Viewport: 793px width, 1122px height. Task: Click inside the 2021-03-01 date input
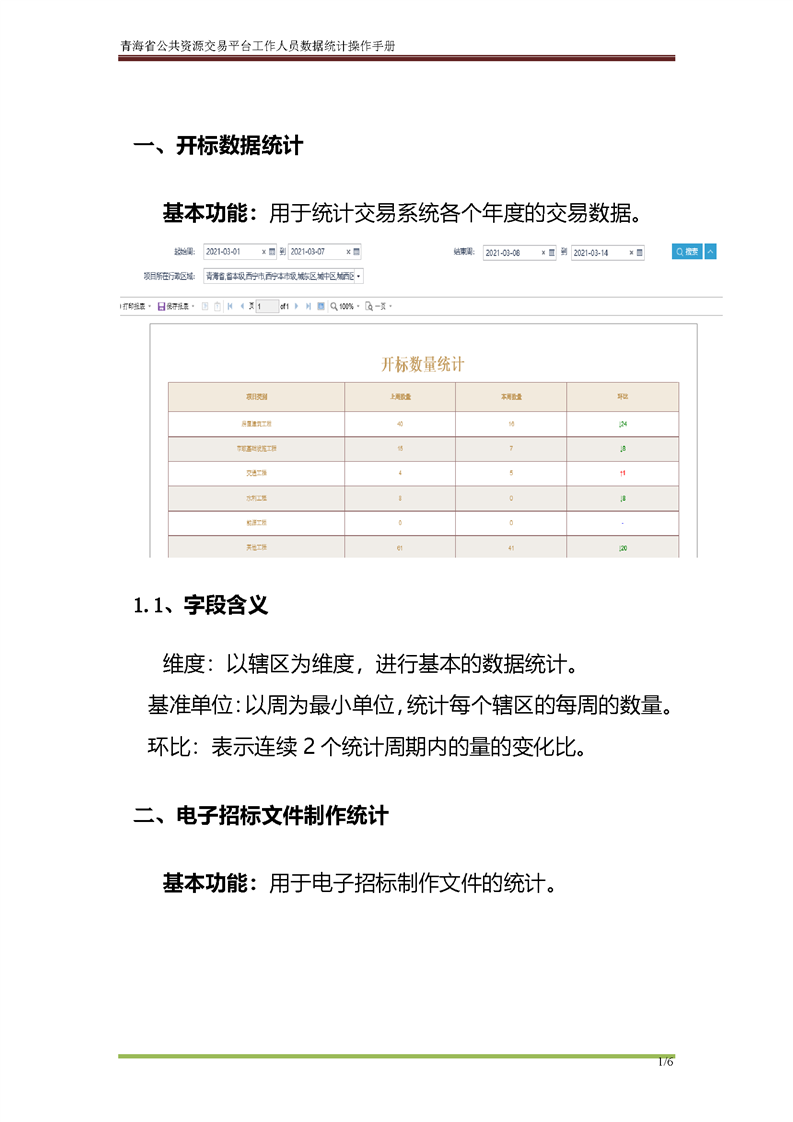231,252
